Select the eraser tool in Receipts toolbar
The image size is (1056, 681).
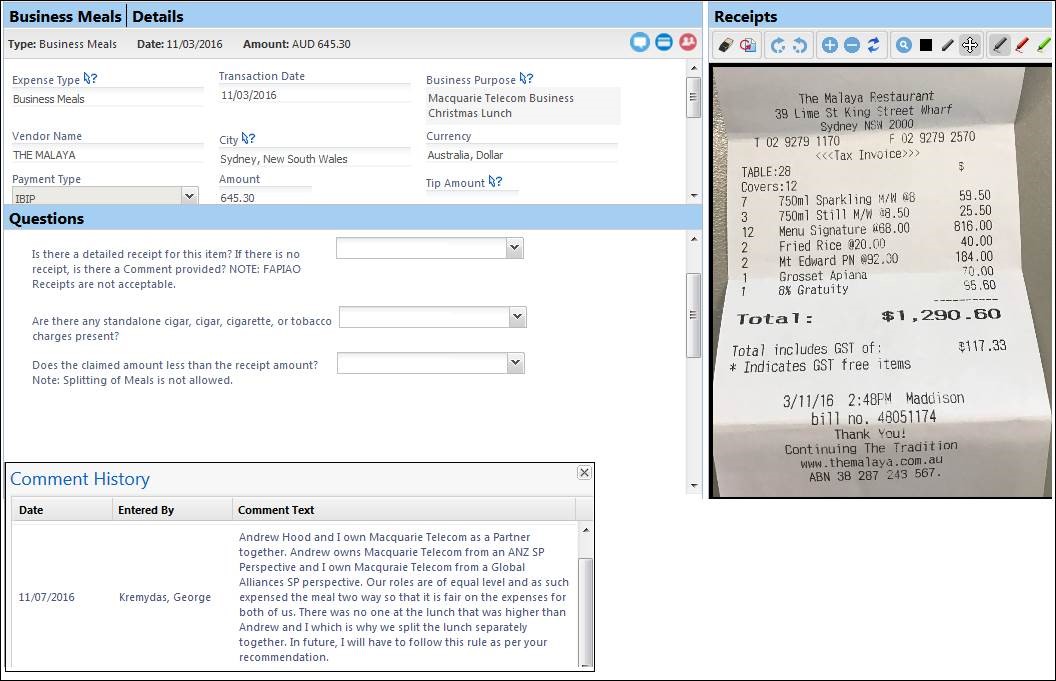pos(727,45)
